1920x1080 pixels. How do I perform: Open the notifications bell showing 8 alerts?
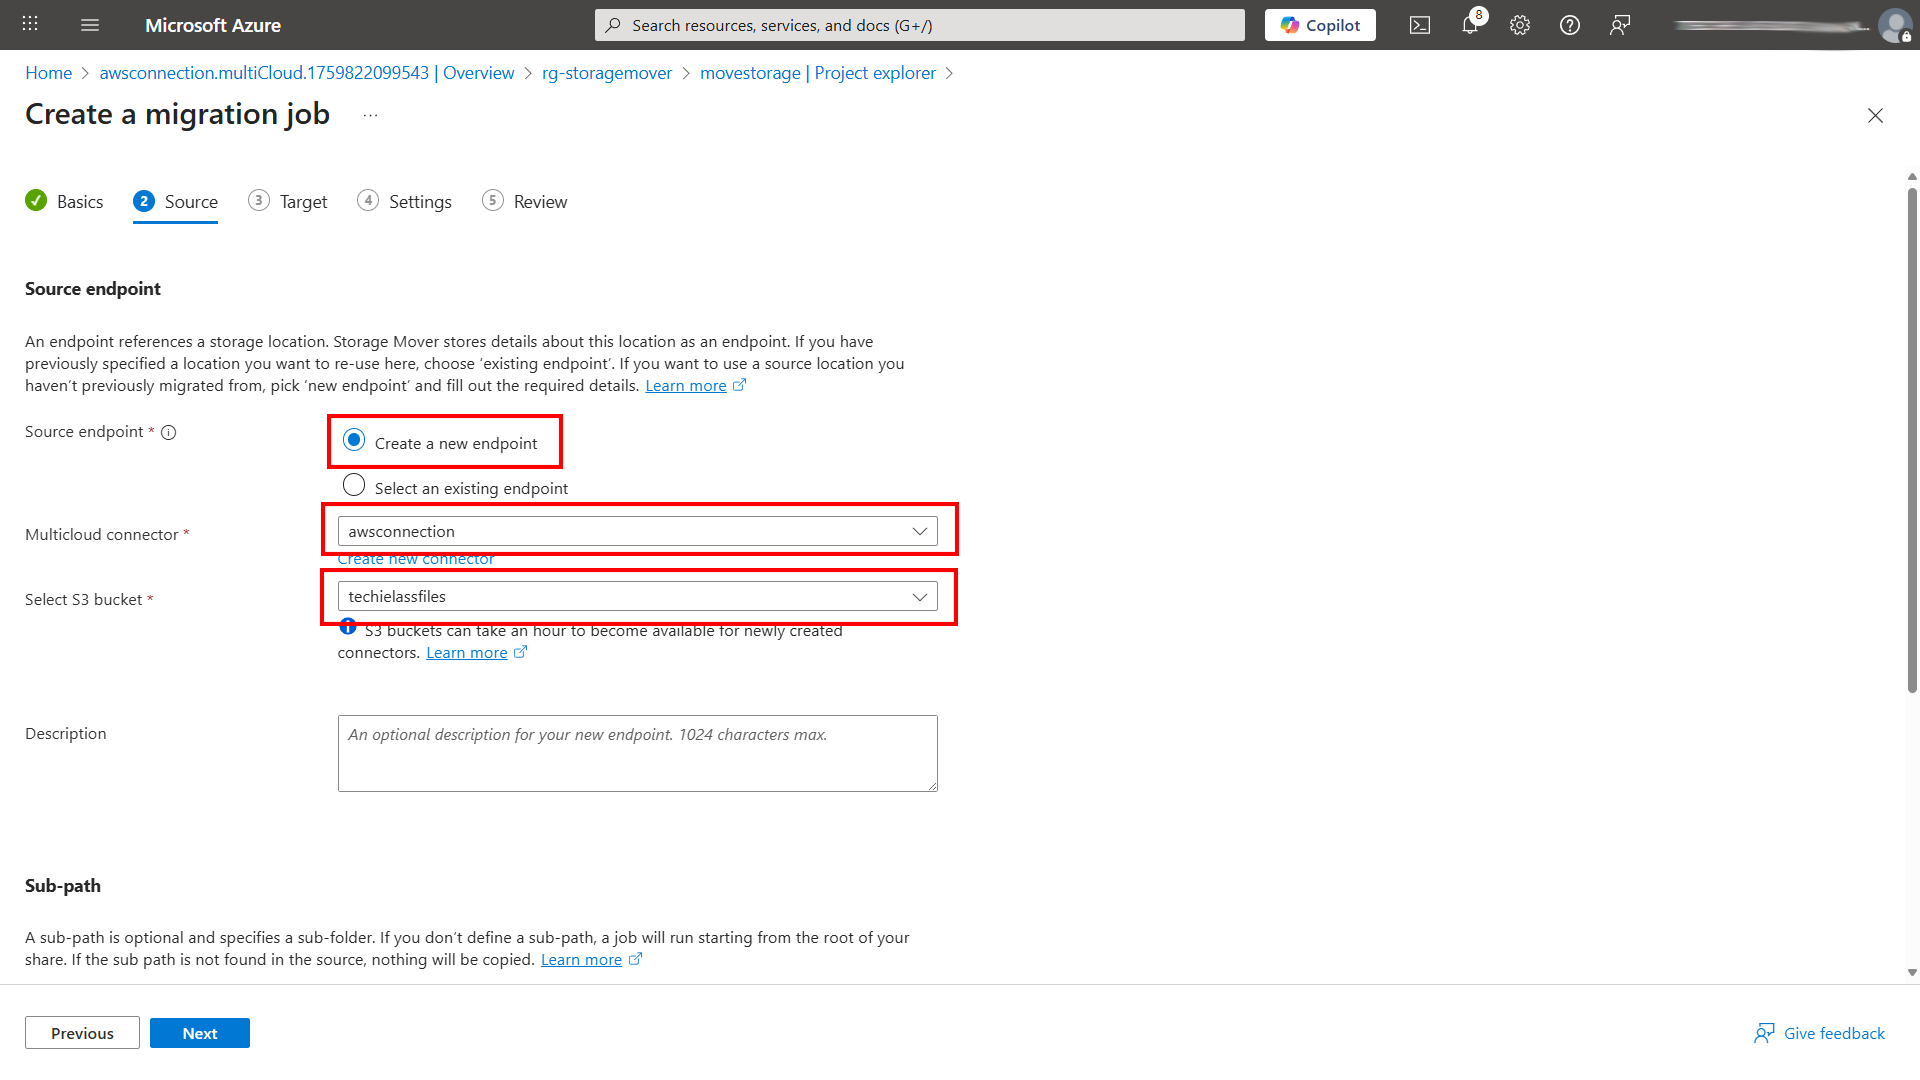point(1470,25)
